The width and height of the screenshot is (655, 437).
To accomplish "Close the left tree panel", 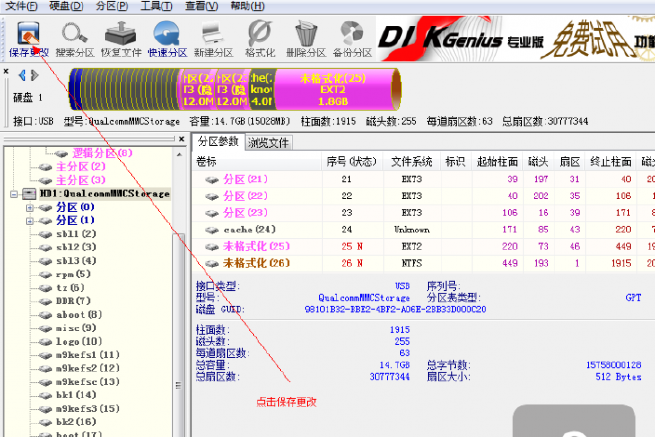I will [x=182, y=139].
